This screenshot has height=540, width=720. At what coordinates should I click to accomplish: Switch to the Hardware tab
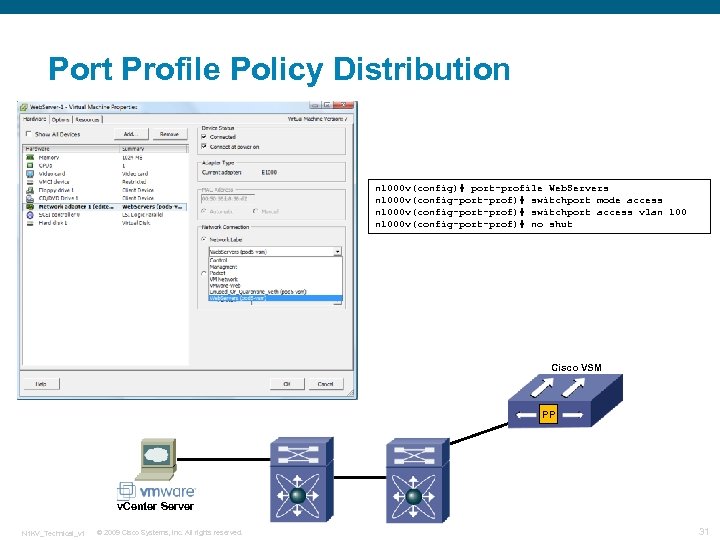click(x=35, y=119)
